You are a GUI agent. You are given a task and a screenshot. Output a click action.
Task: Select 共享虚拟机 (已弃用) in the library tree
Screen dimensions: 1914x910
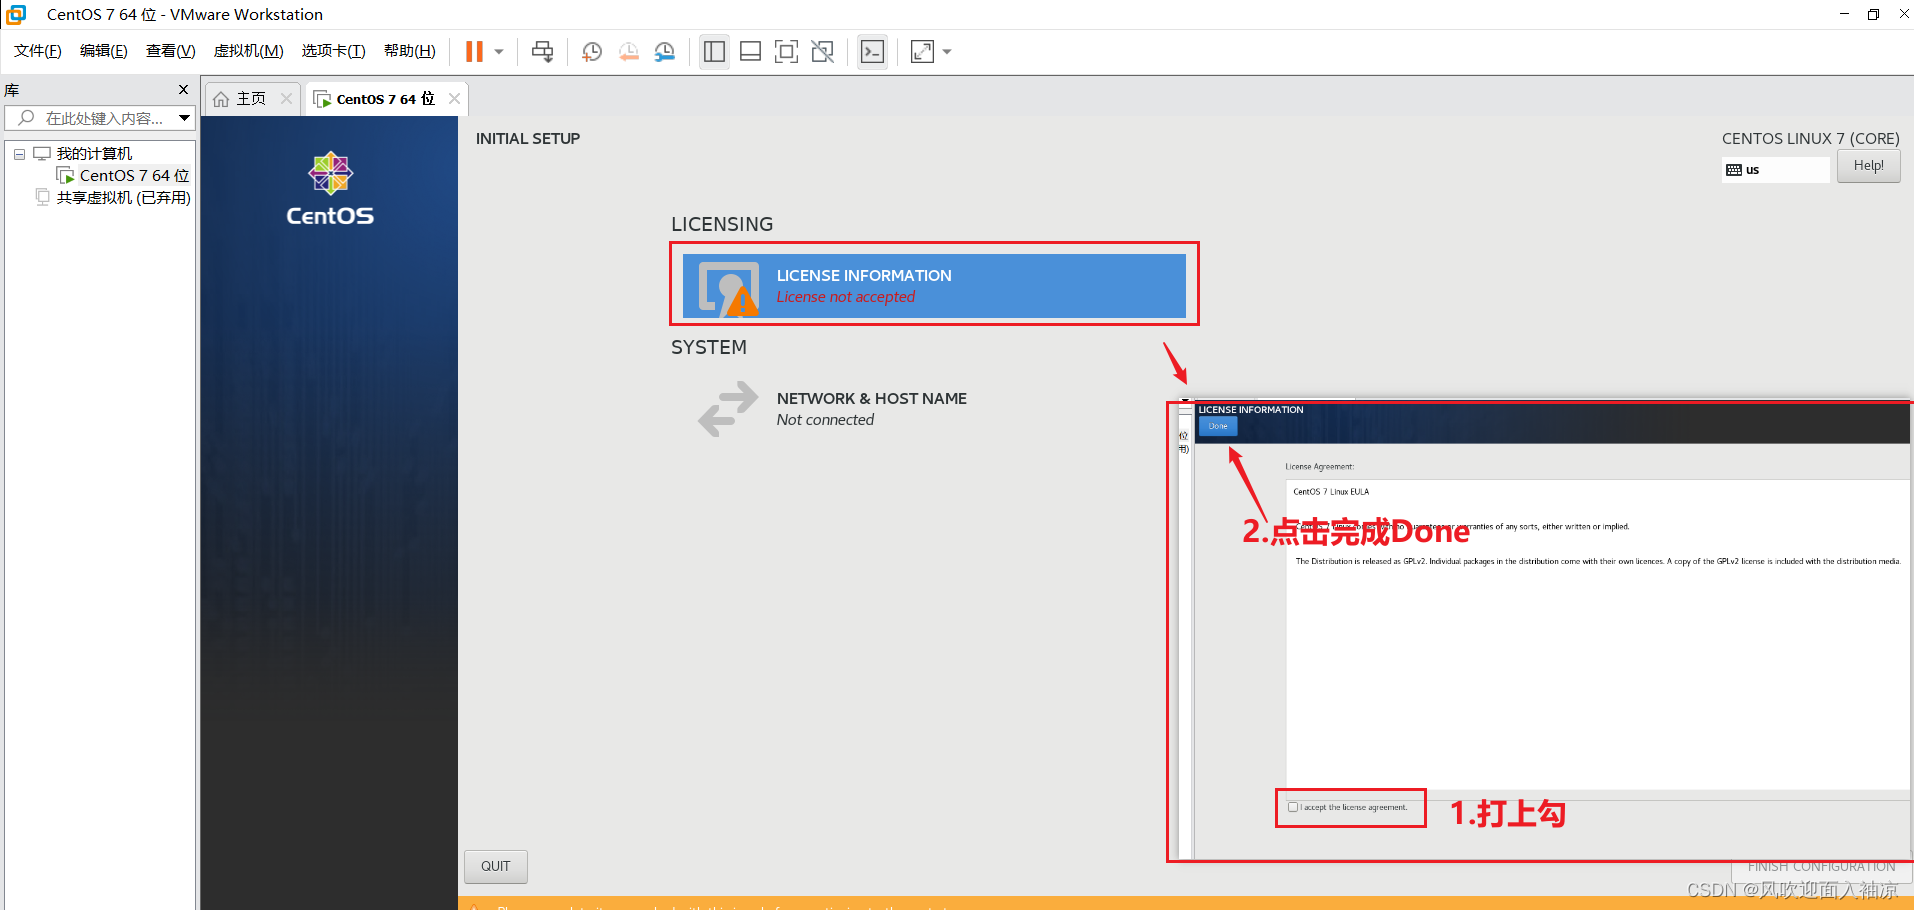point(123,197)
